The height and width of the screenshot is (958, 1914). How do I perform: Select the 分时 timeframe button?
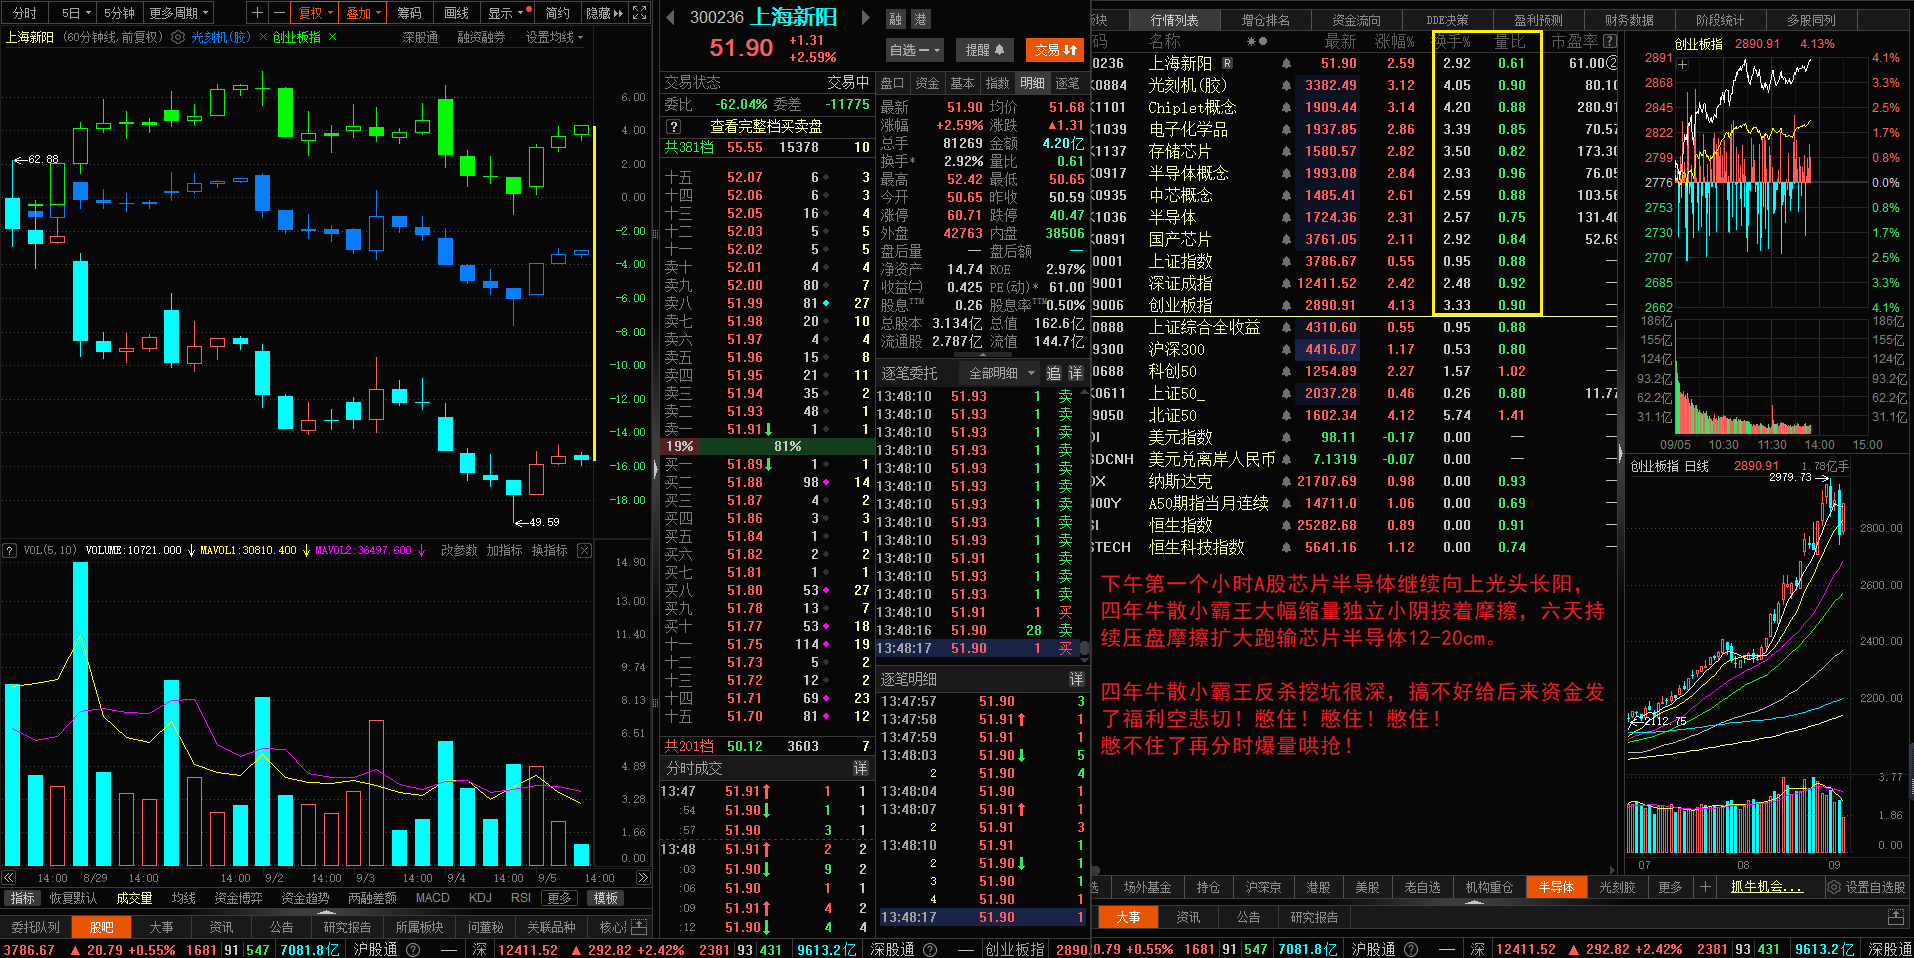coord(25,13)
